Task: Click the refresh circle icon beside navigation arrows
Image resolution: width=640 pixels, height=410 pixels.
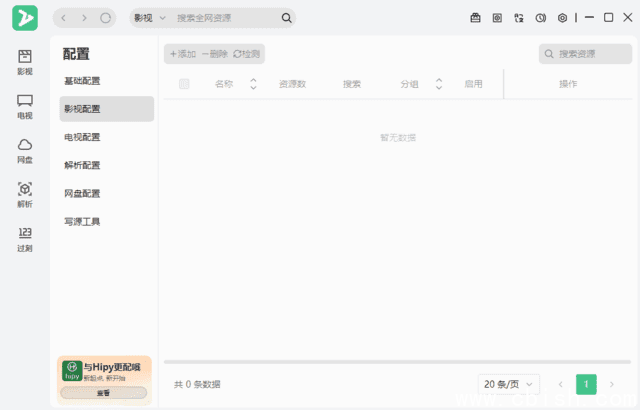Action: pyautogui.click(x=106, y=18)
